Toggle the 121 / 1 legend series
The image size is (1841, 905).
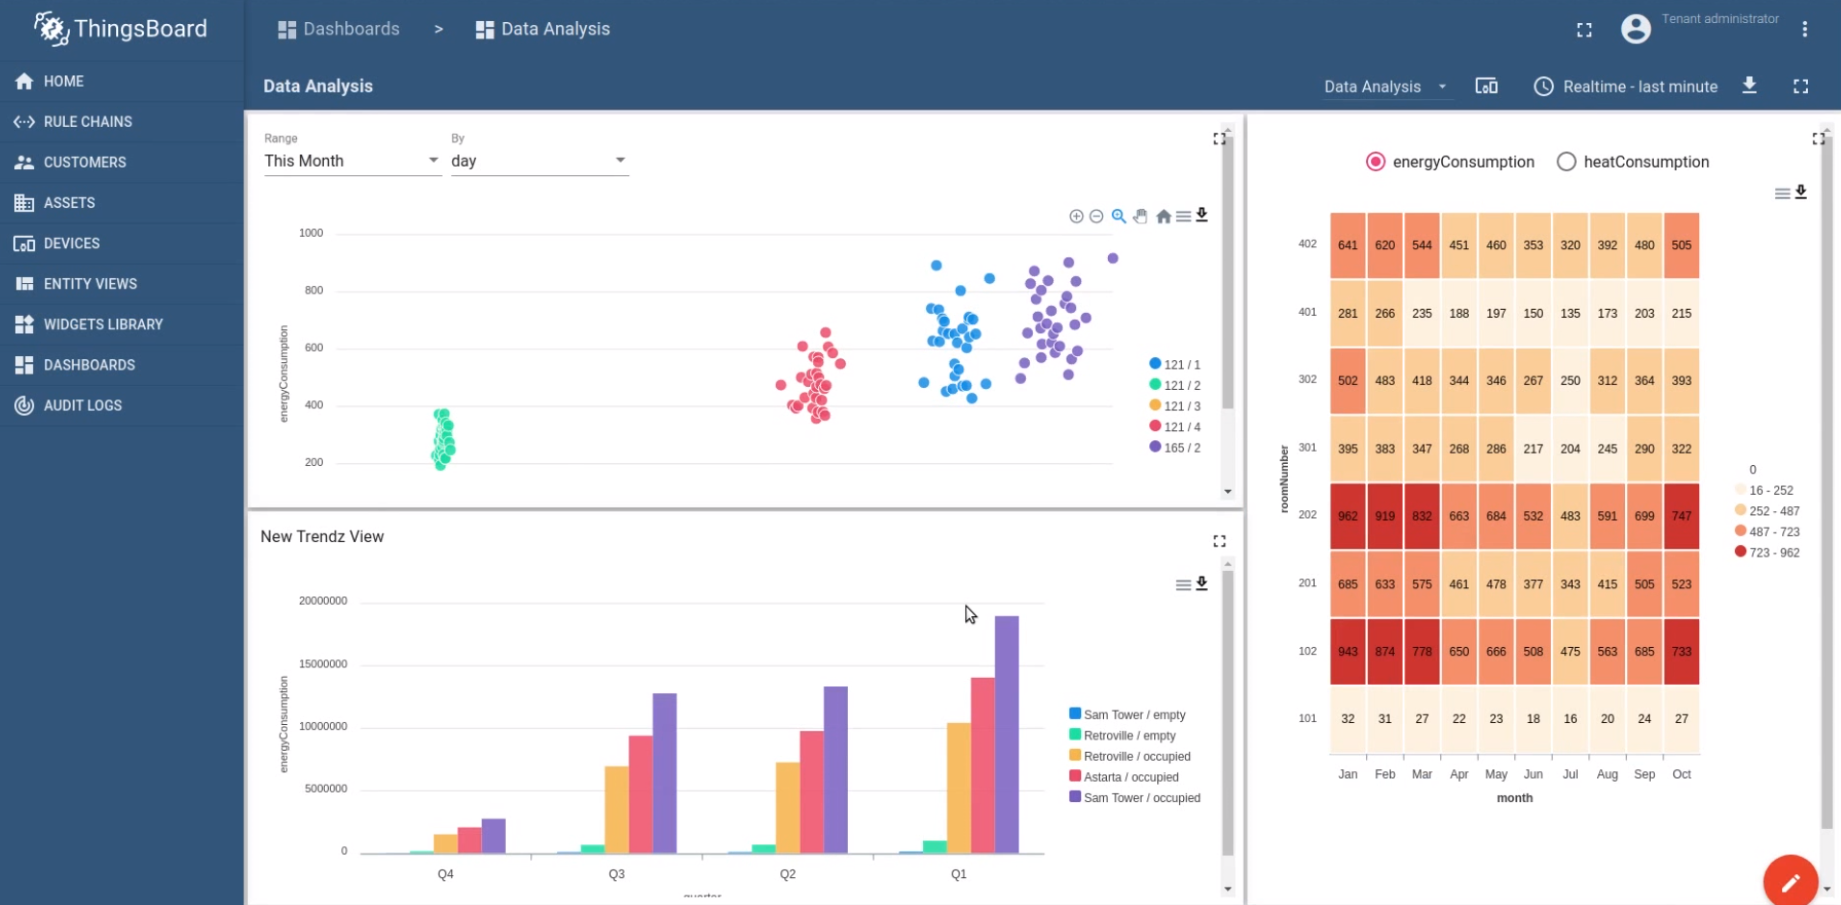(1175, 365)
